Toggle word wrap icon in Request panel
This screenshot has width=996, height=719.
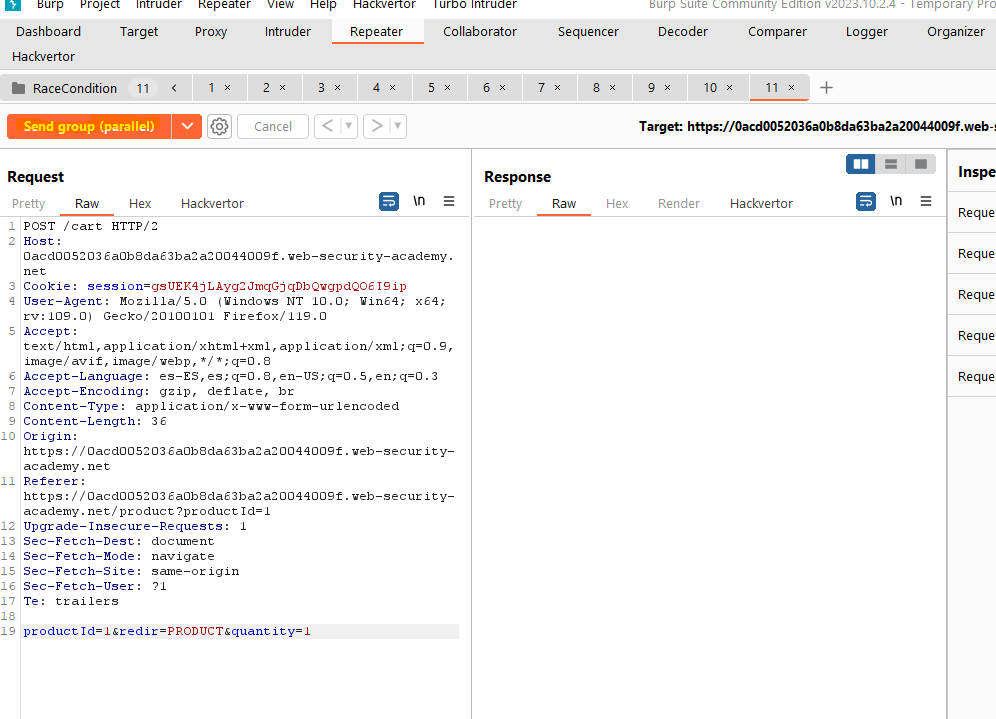(389, 201)
